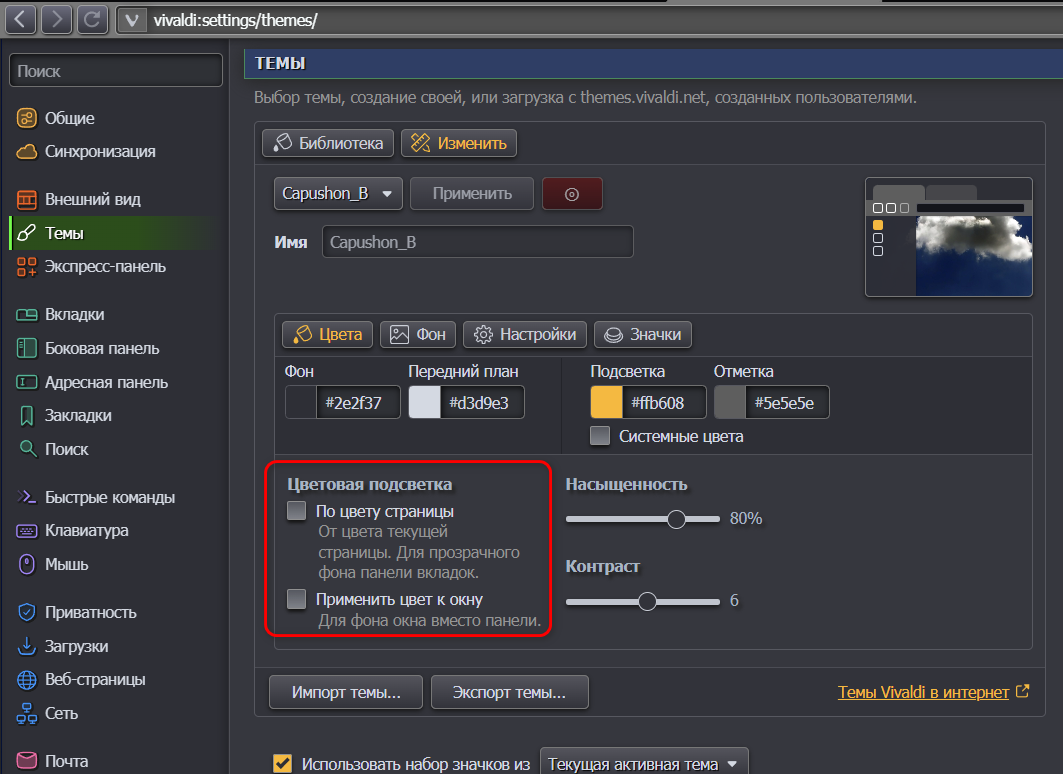
Task: Open Закладки bookmark icon
Action: click(26, 415)
